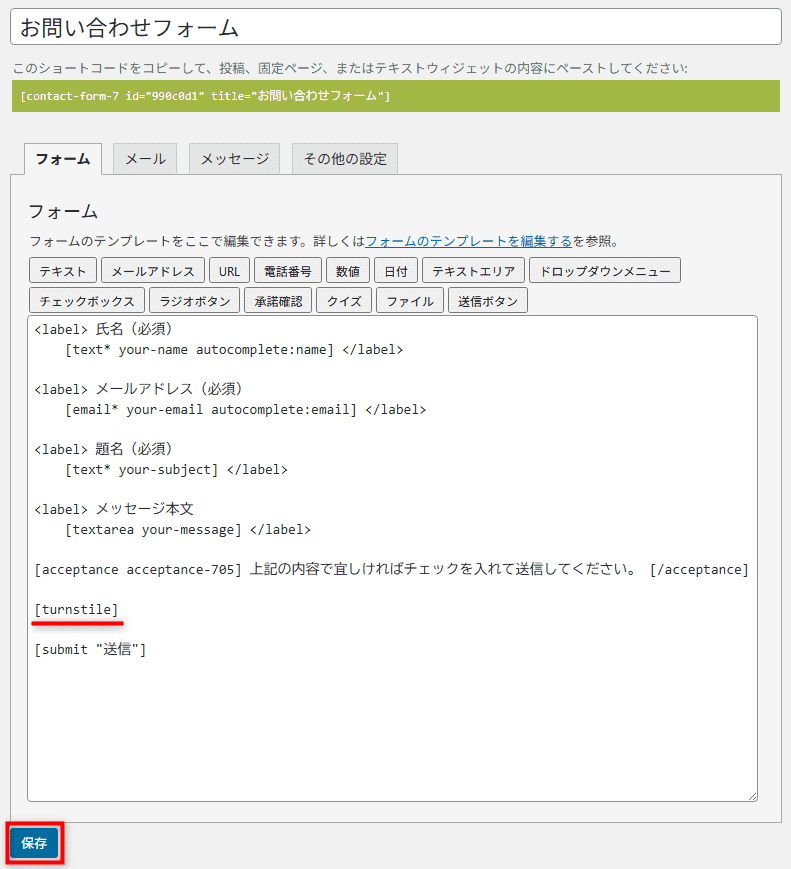Image resolution: width=791 pixels, height=869 pixels.
Task: Insert a テキスト tag
Action: click(63, 271)
